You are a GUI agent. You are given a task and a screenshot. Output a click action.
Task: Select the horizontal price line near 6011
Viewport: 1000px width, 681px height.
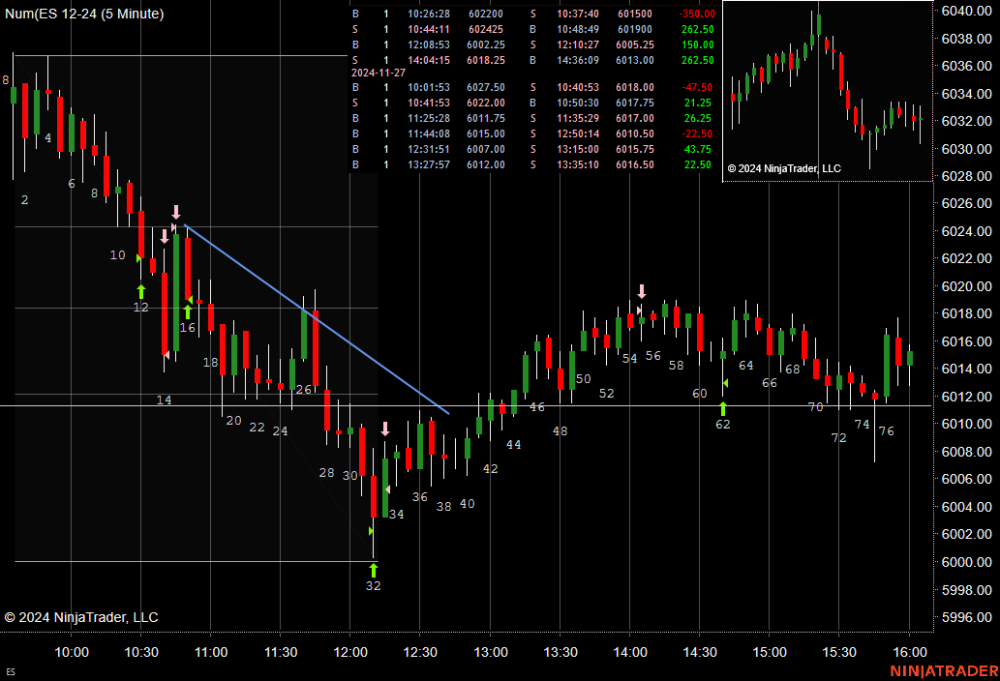(x=466, y=406)
